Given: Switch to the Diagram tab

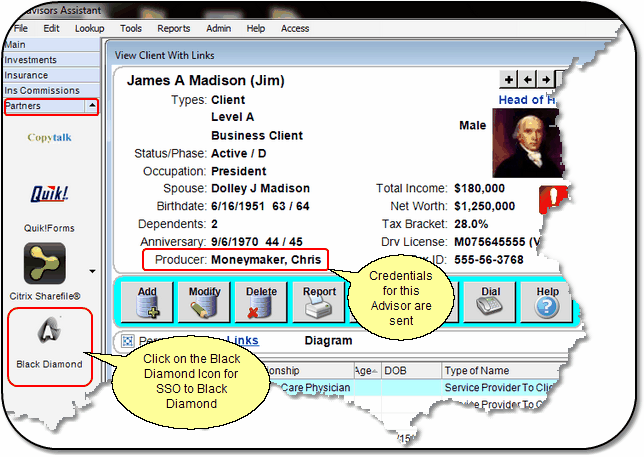Looking at the screenshot, I should 327,341.
